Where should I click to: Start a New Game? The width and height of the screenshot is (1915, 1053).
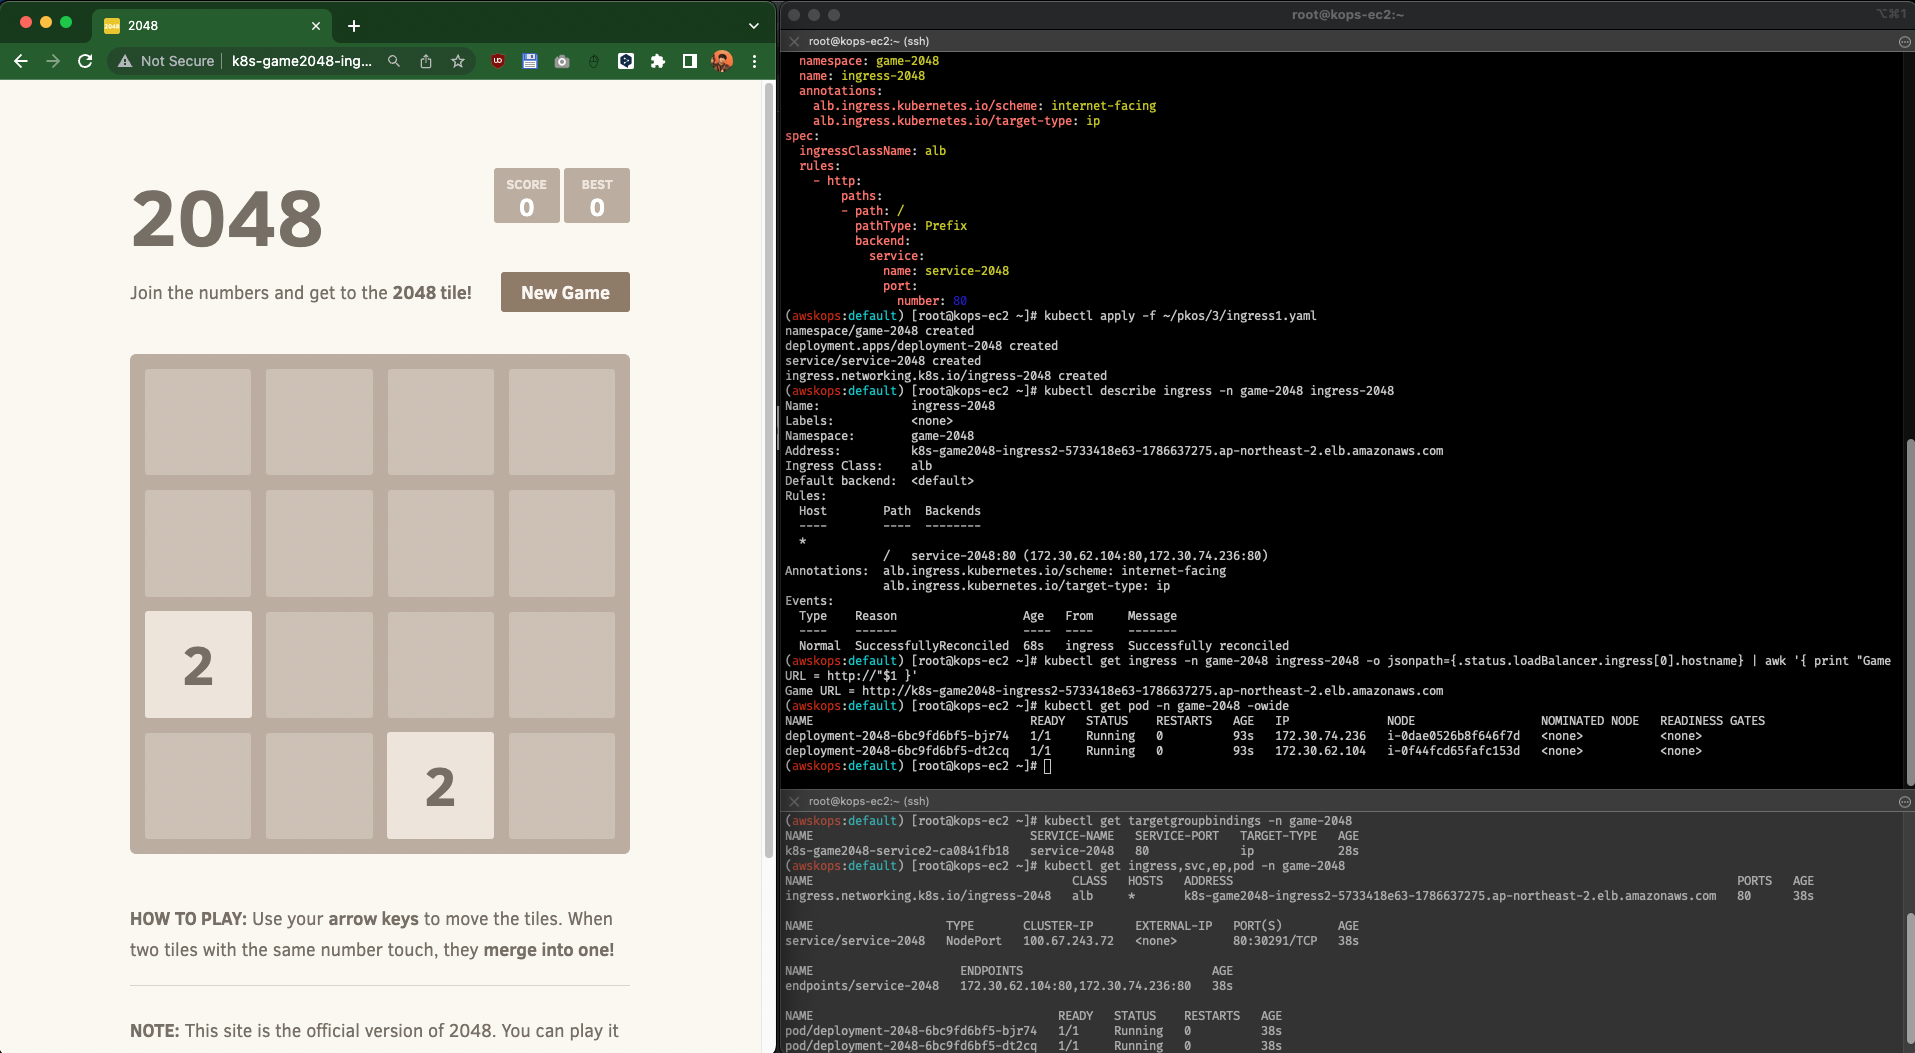coord(565,292)
